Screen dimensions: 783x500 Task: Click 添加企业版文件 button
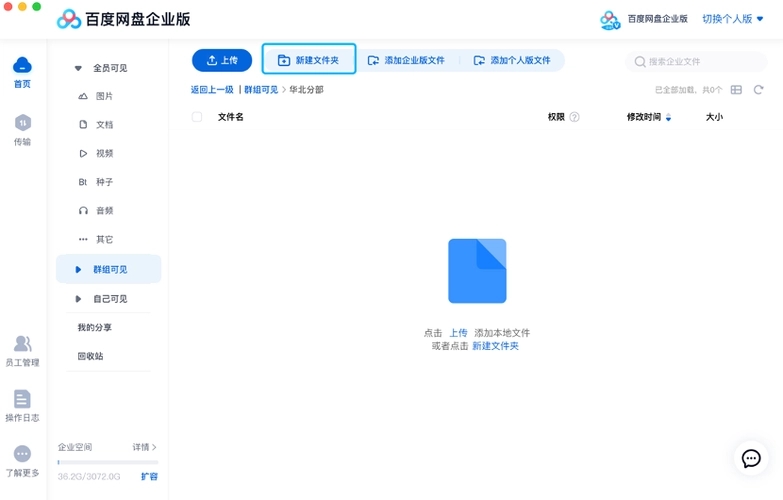406,60
